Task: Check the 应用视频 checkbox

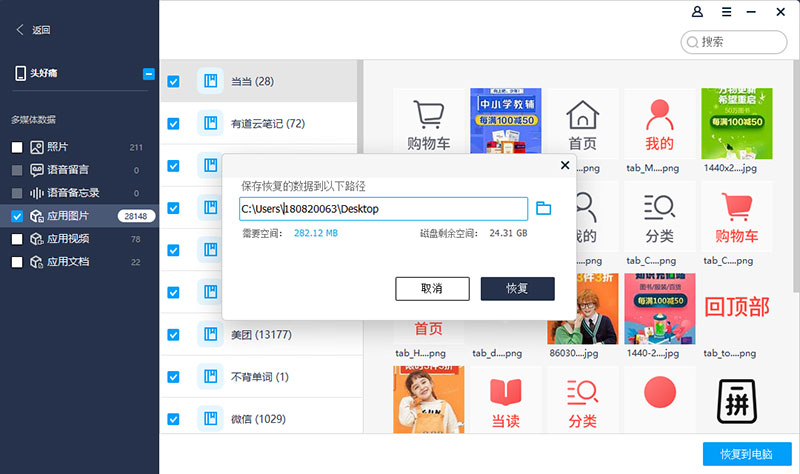Action: tap(17, 239)
